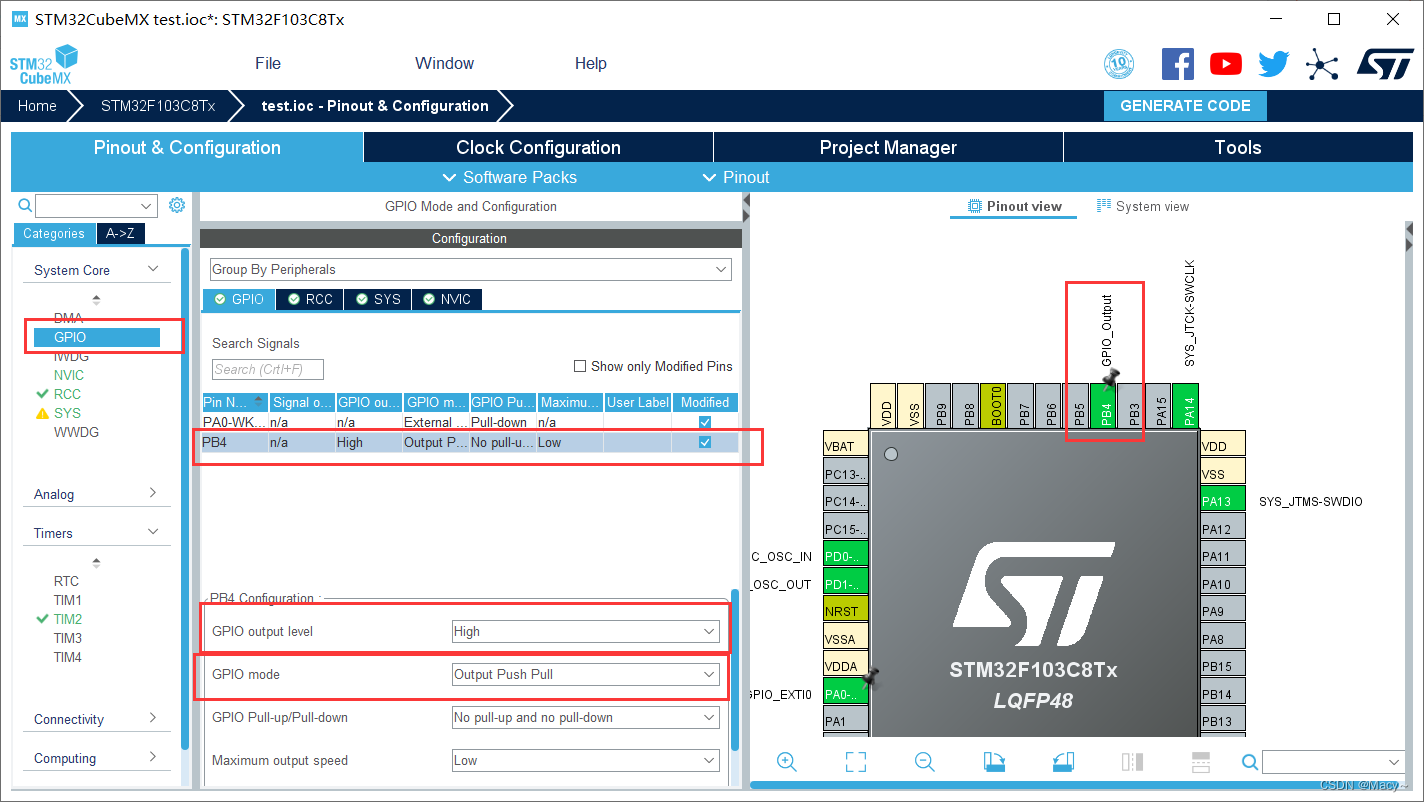Collapse Timers category
The image size is (1424, 802).
coord(96,533)
